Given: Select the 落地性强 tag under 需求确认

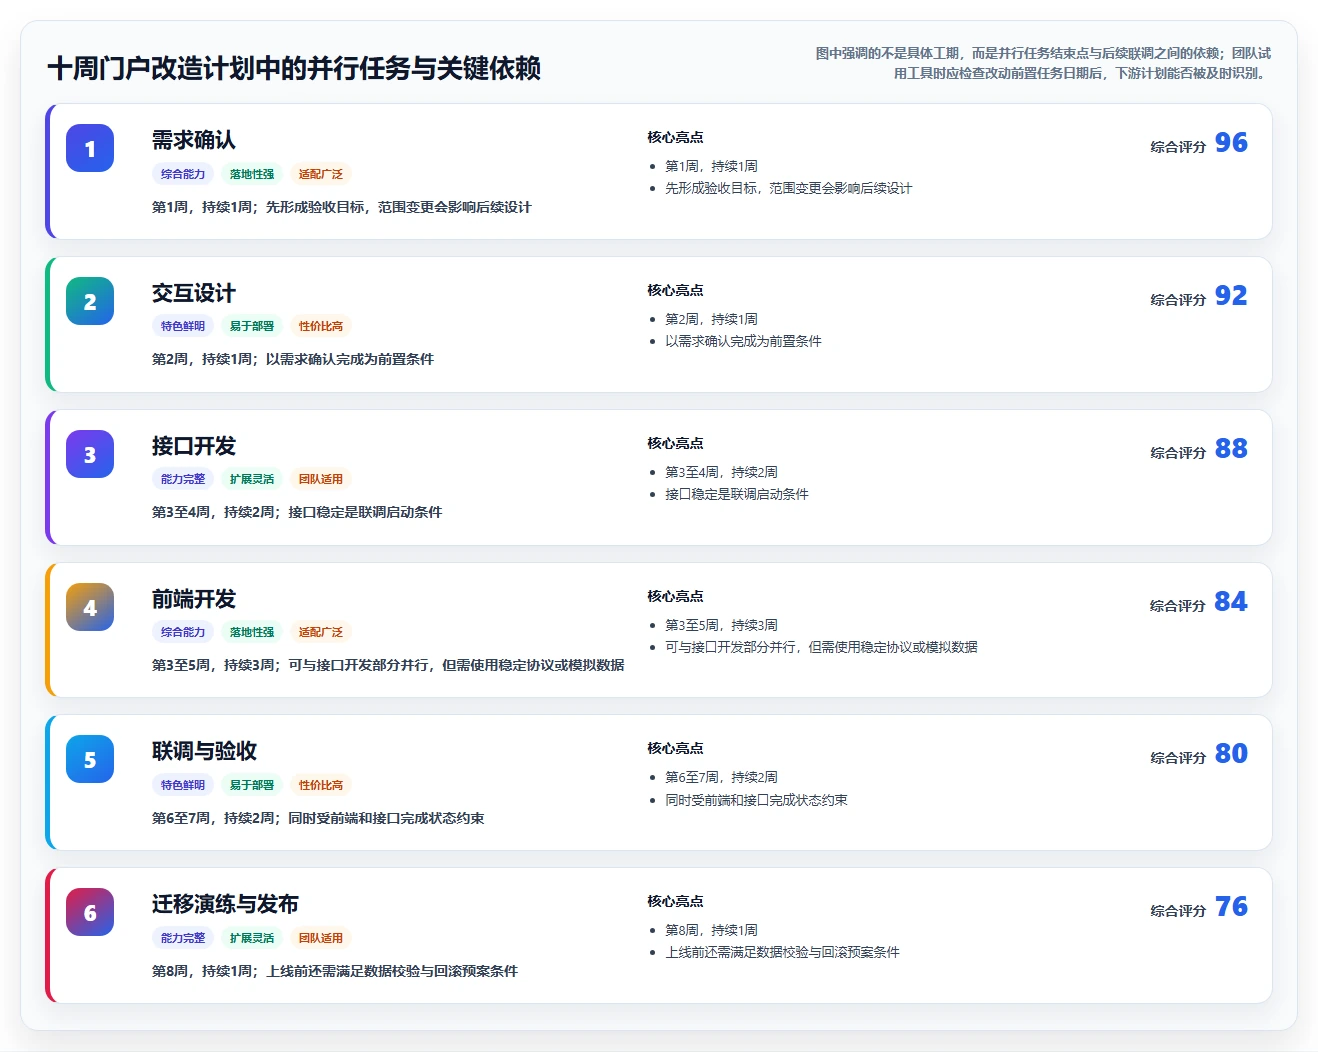Looking at the screenshot, I should coord(252,174).
